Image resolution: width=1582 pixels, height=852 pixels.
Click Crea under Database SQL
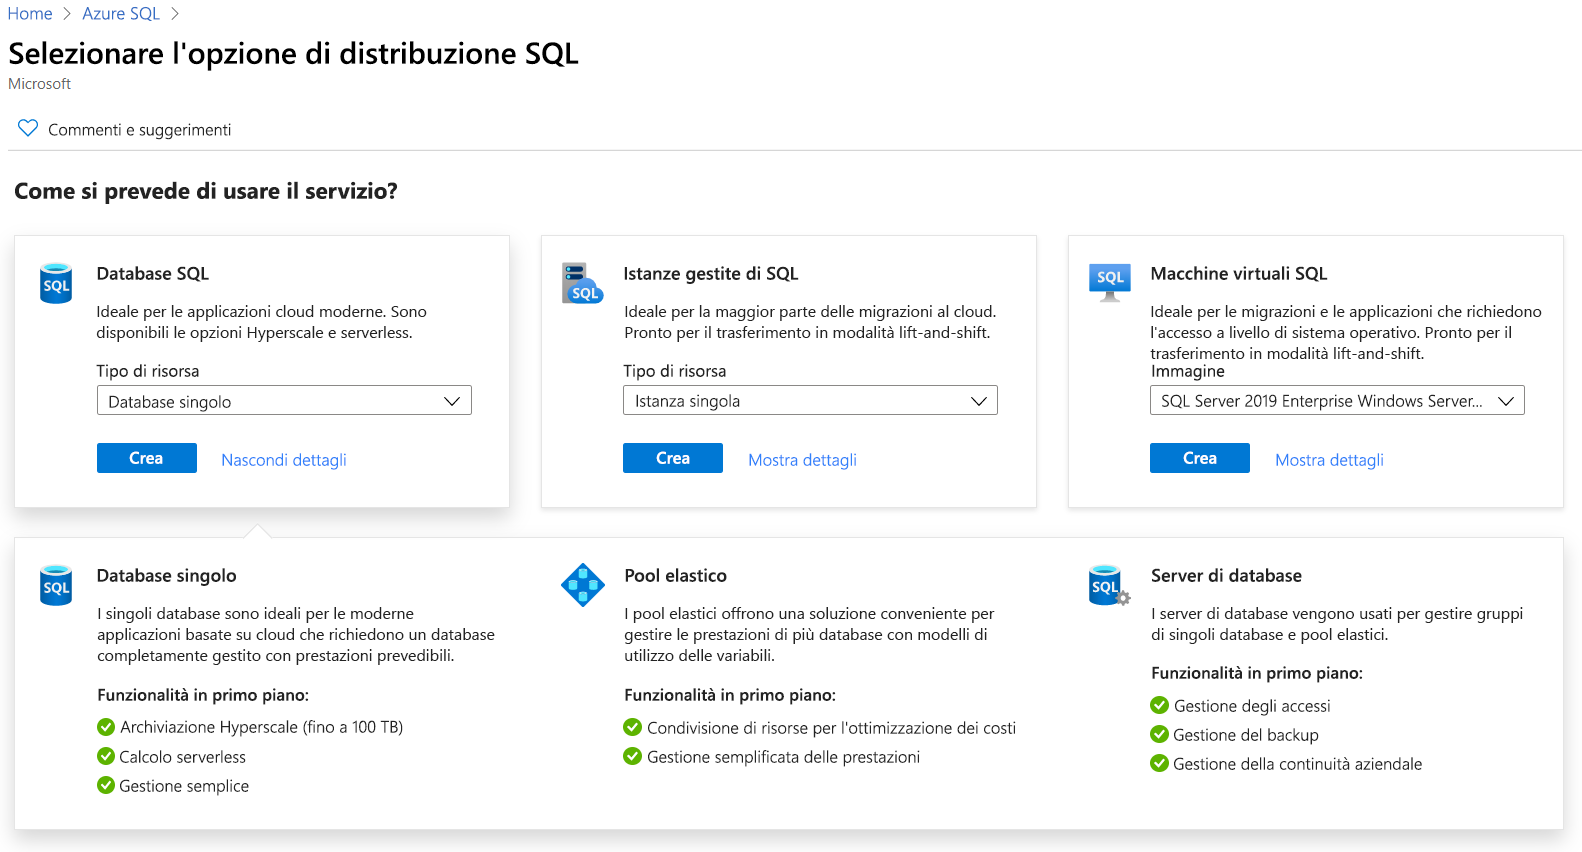[147, 458]
